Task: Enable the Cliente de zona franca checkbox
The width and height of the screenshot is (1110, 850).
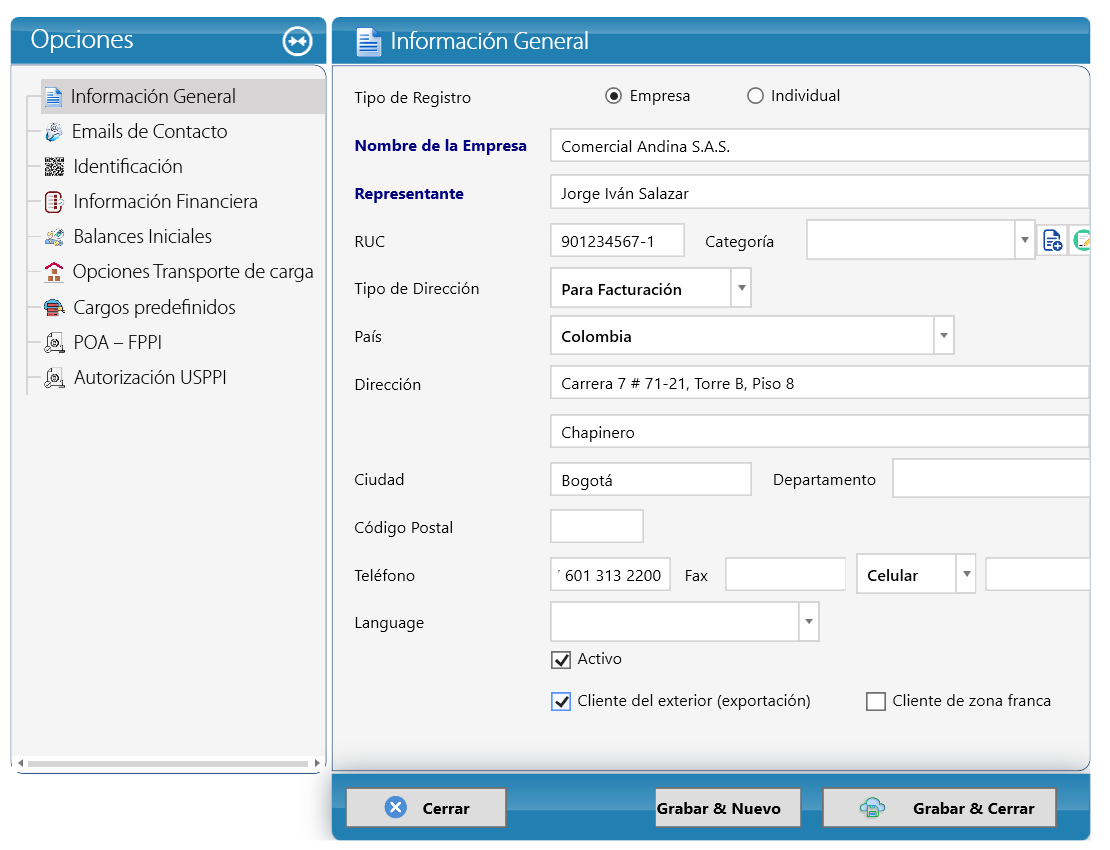Action: (876, 701)
